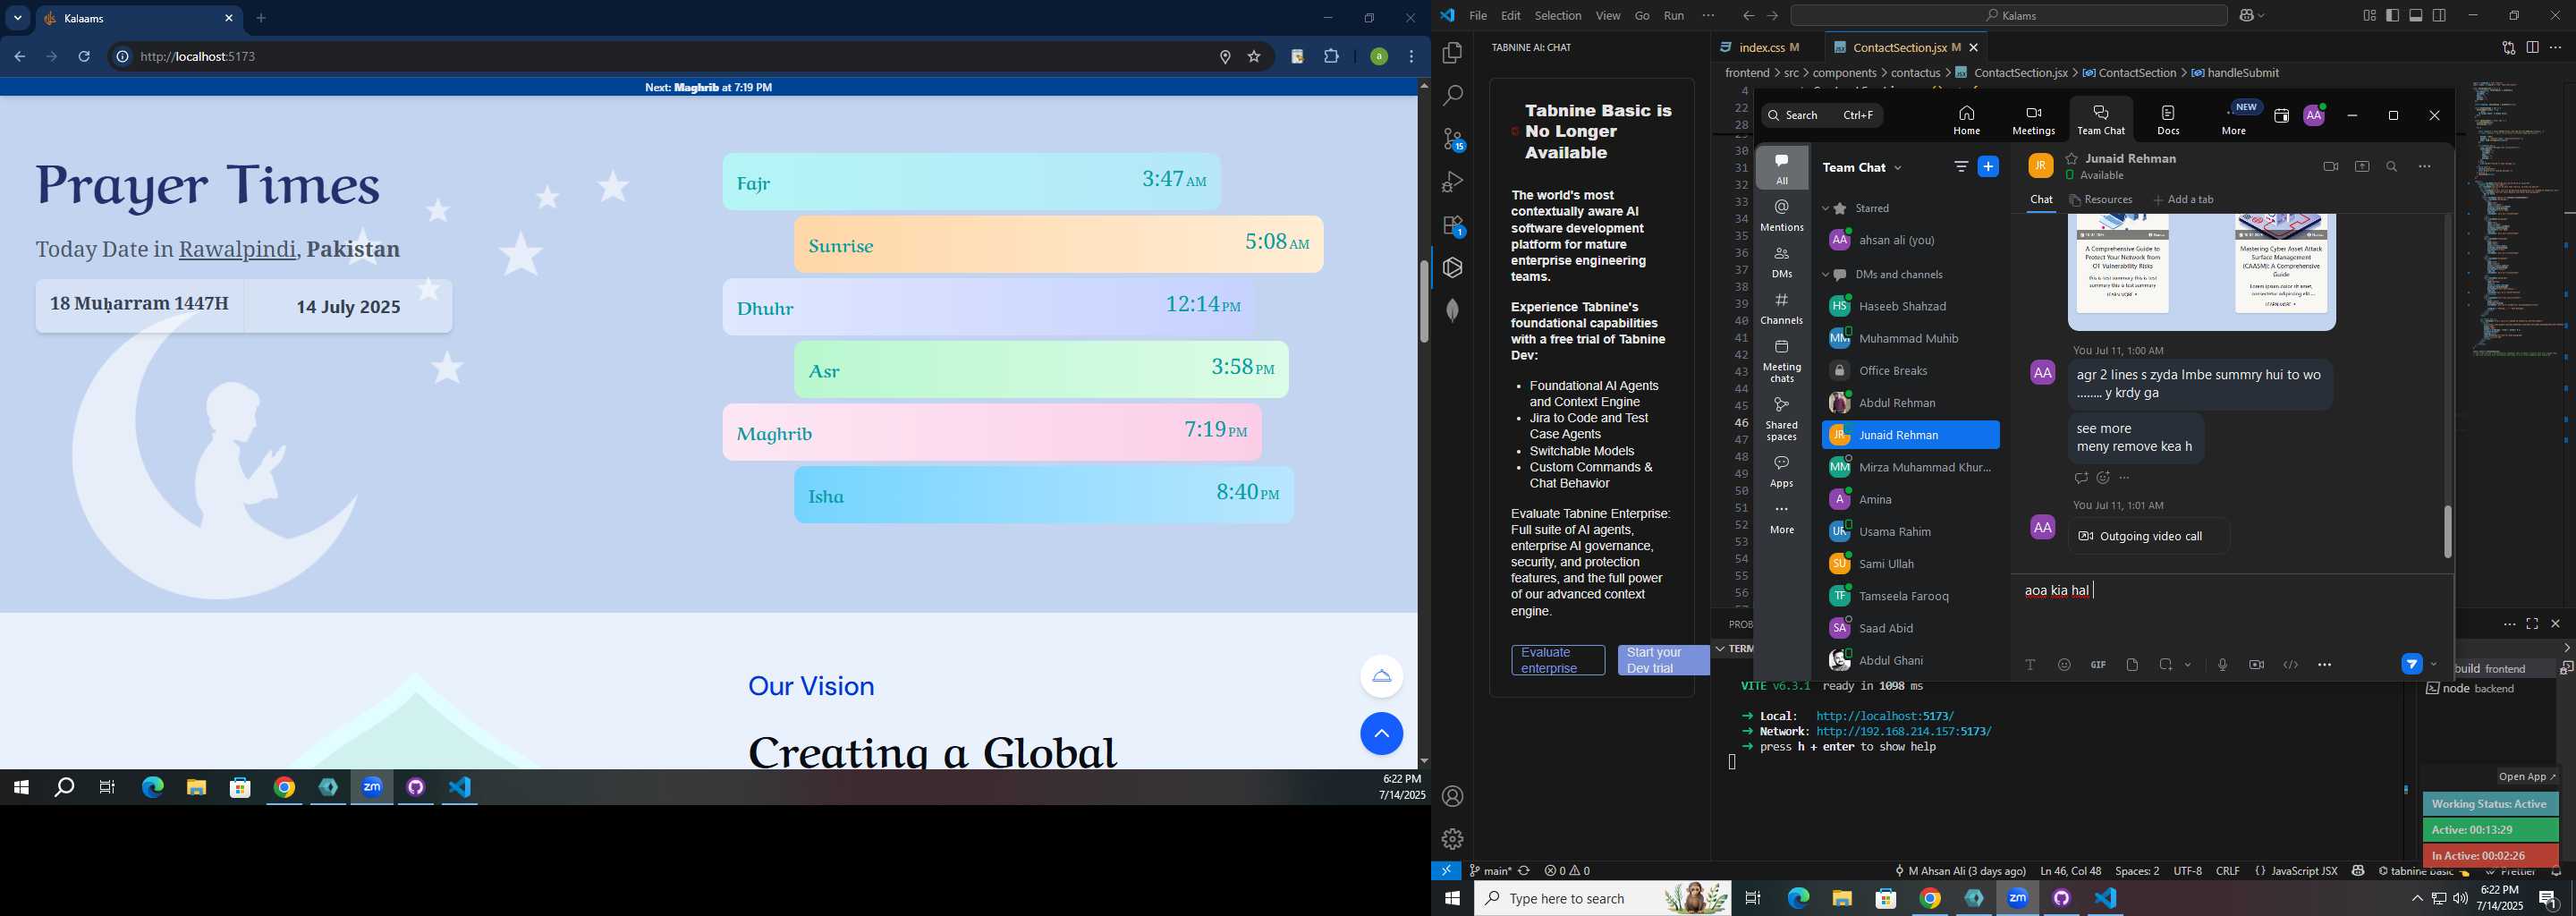Image resolution: width=2576 pixels, height=916 pixels.
Task: Click the chat list filter icon
Action: point(1961,167)
